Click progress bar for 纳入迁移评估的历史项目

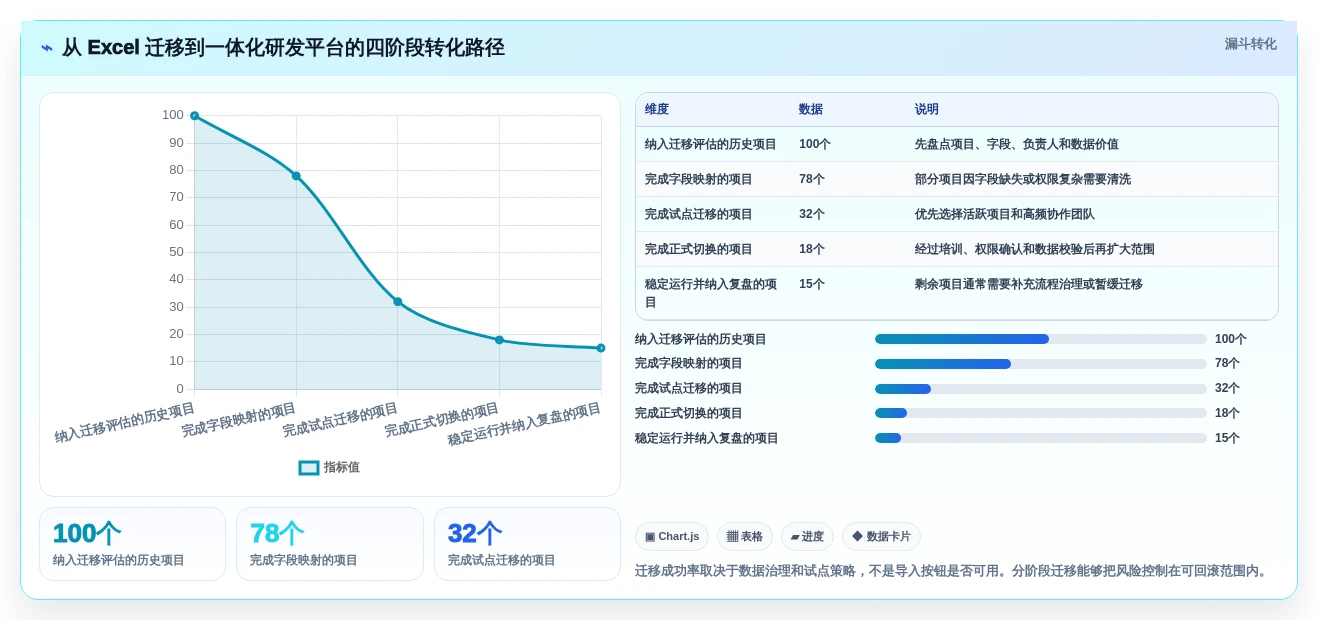pos(1041,339)
